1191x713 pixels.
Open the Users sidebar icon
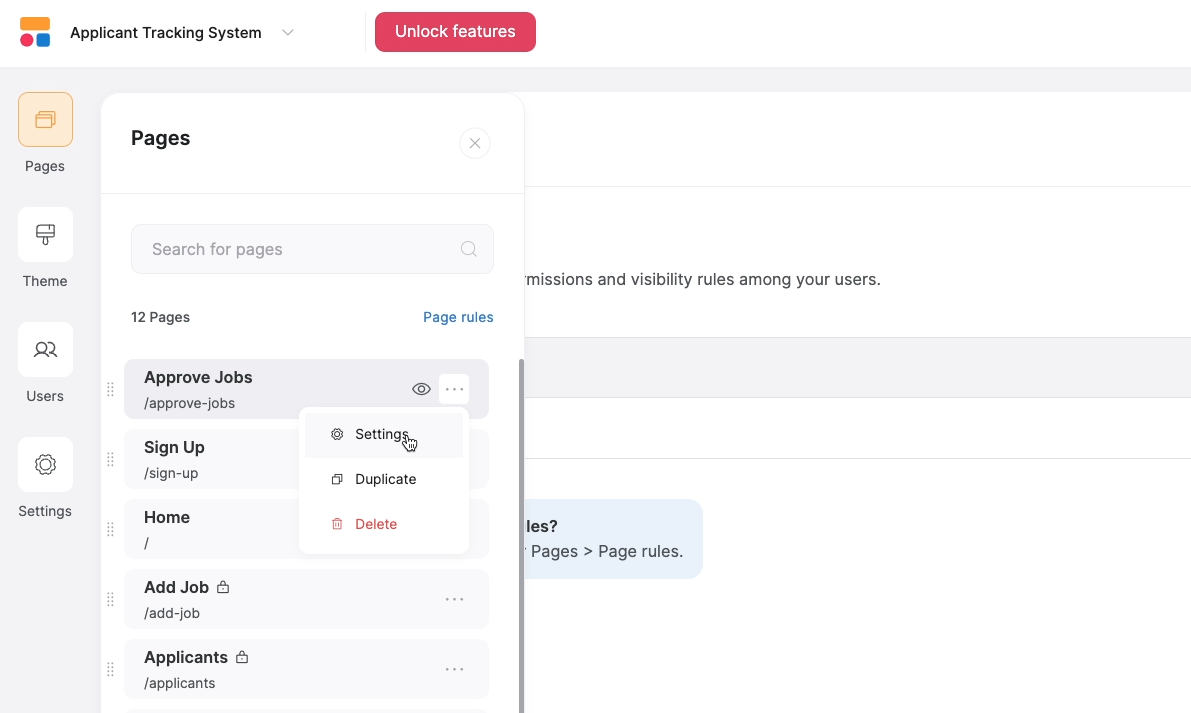click(x=46, y=349)
